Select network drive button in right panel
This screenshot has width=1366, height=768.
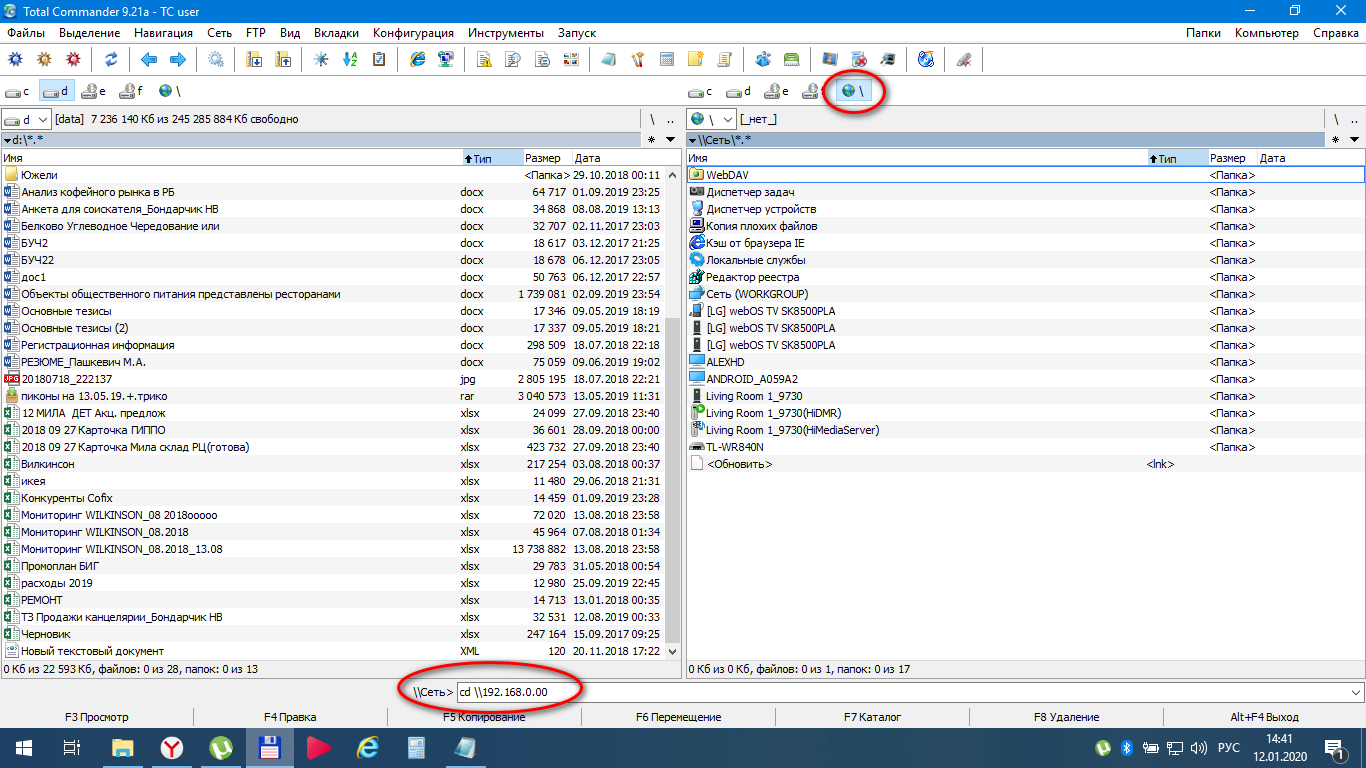[853, 91]
